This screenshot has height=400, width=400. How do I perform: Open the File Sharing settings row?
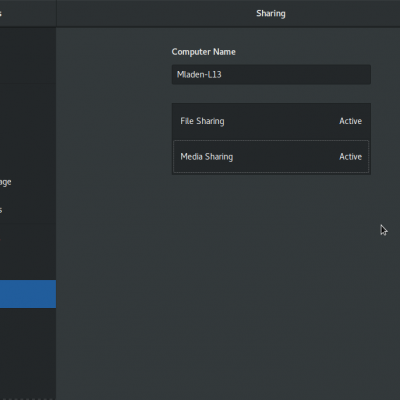[271, 121]
